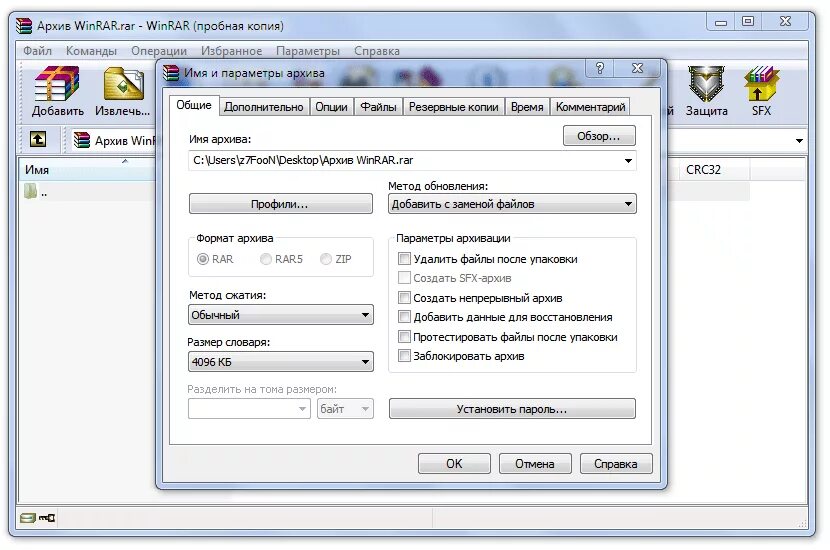
Task: Open the Избранное menu
Action: coord(231,51)
